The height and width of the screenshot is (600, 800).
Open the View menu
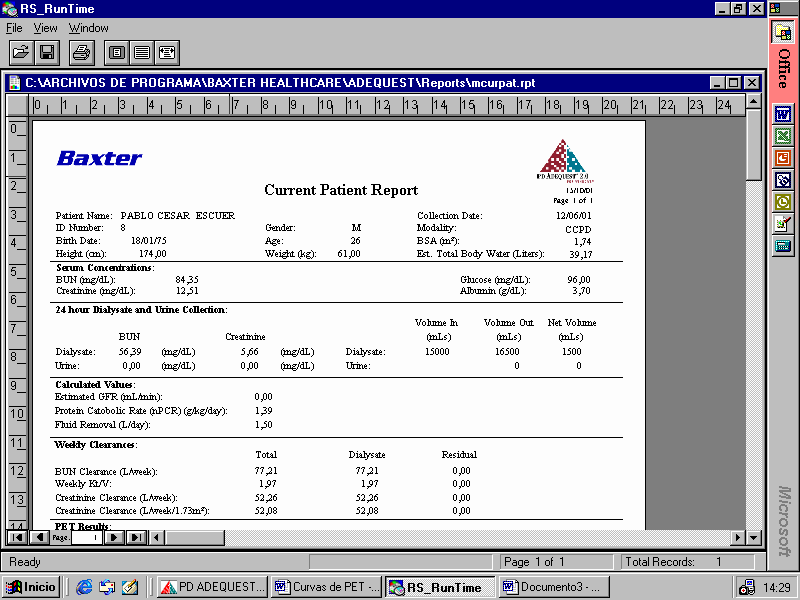pyautogui.click(x=46, y=28)
